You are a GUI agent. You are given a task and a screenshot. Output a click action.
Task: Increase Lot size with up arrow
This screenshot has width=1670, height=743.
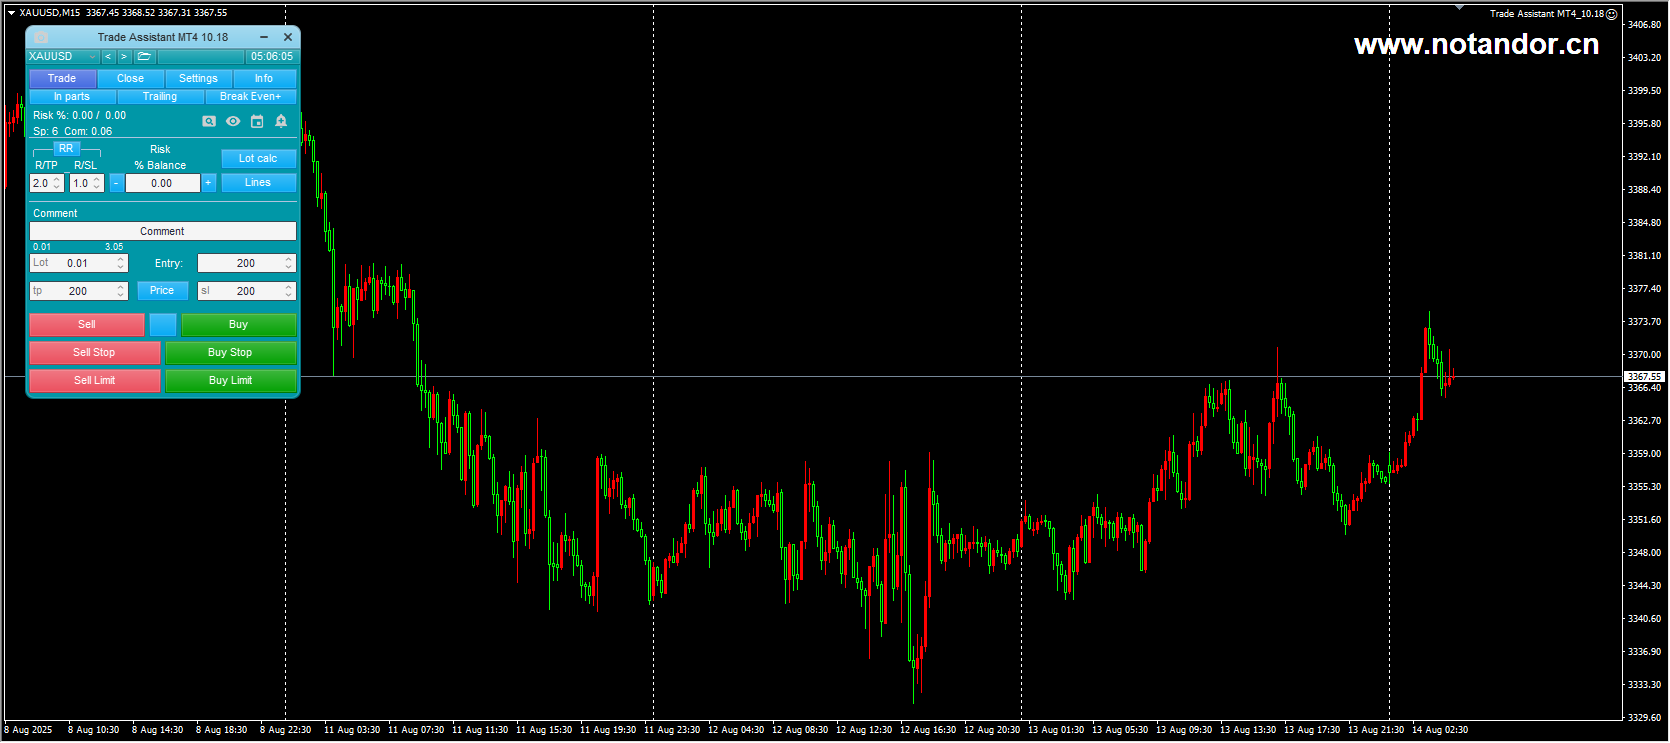click(121, 259)
